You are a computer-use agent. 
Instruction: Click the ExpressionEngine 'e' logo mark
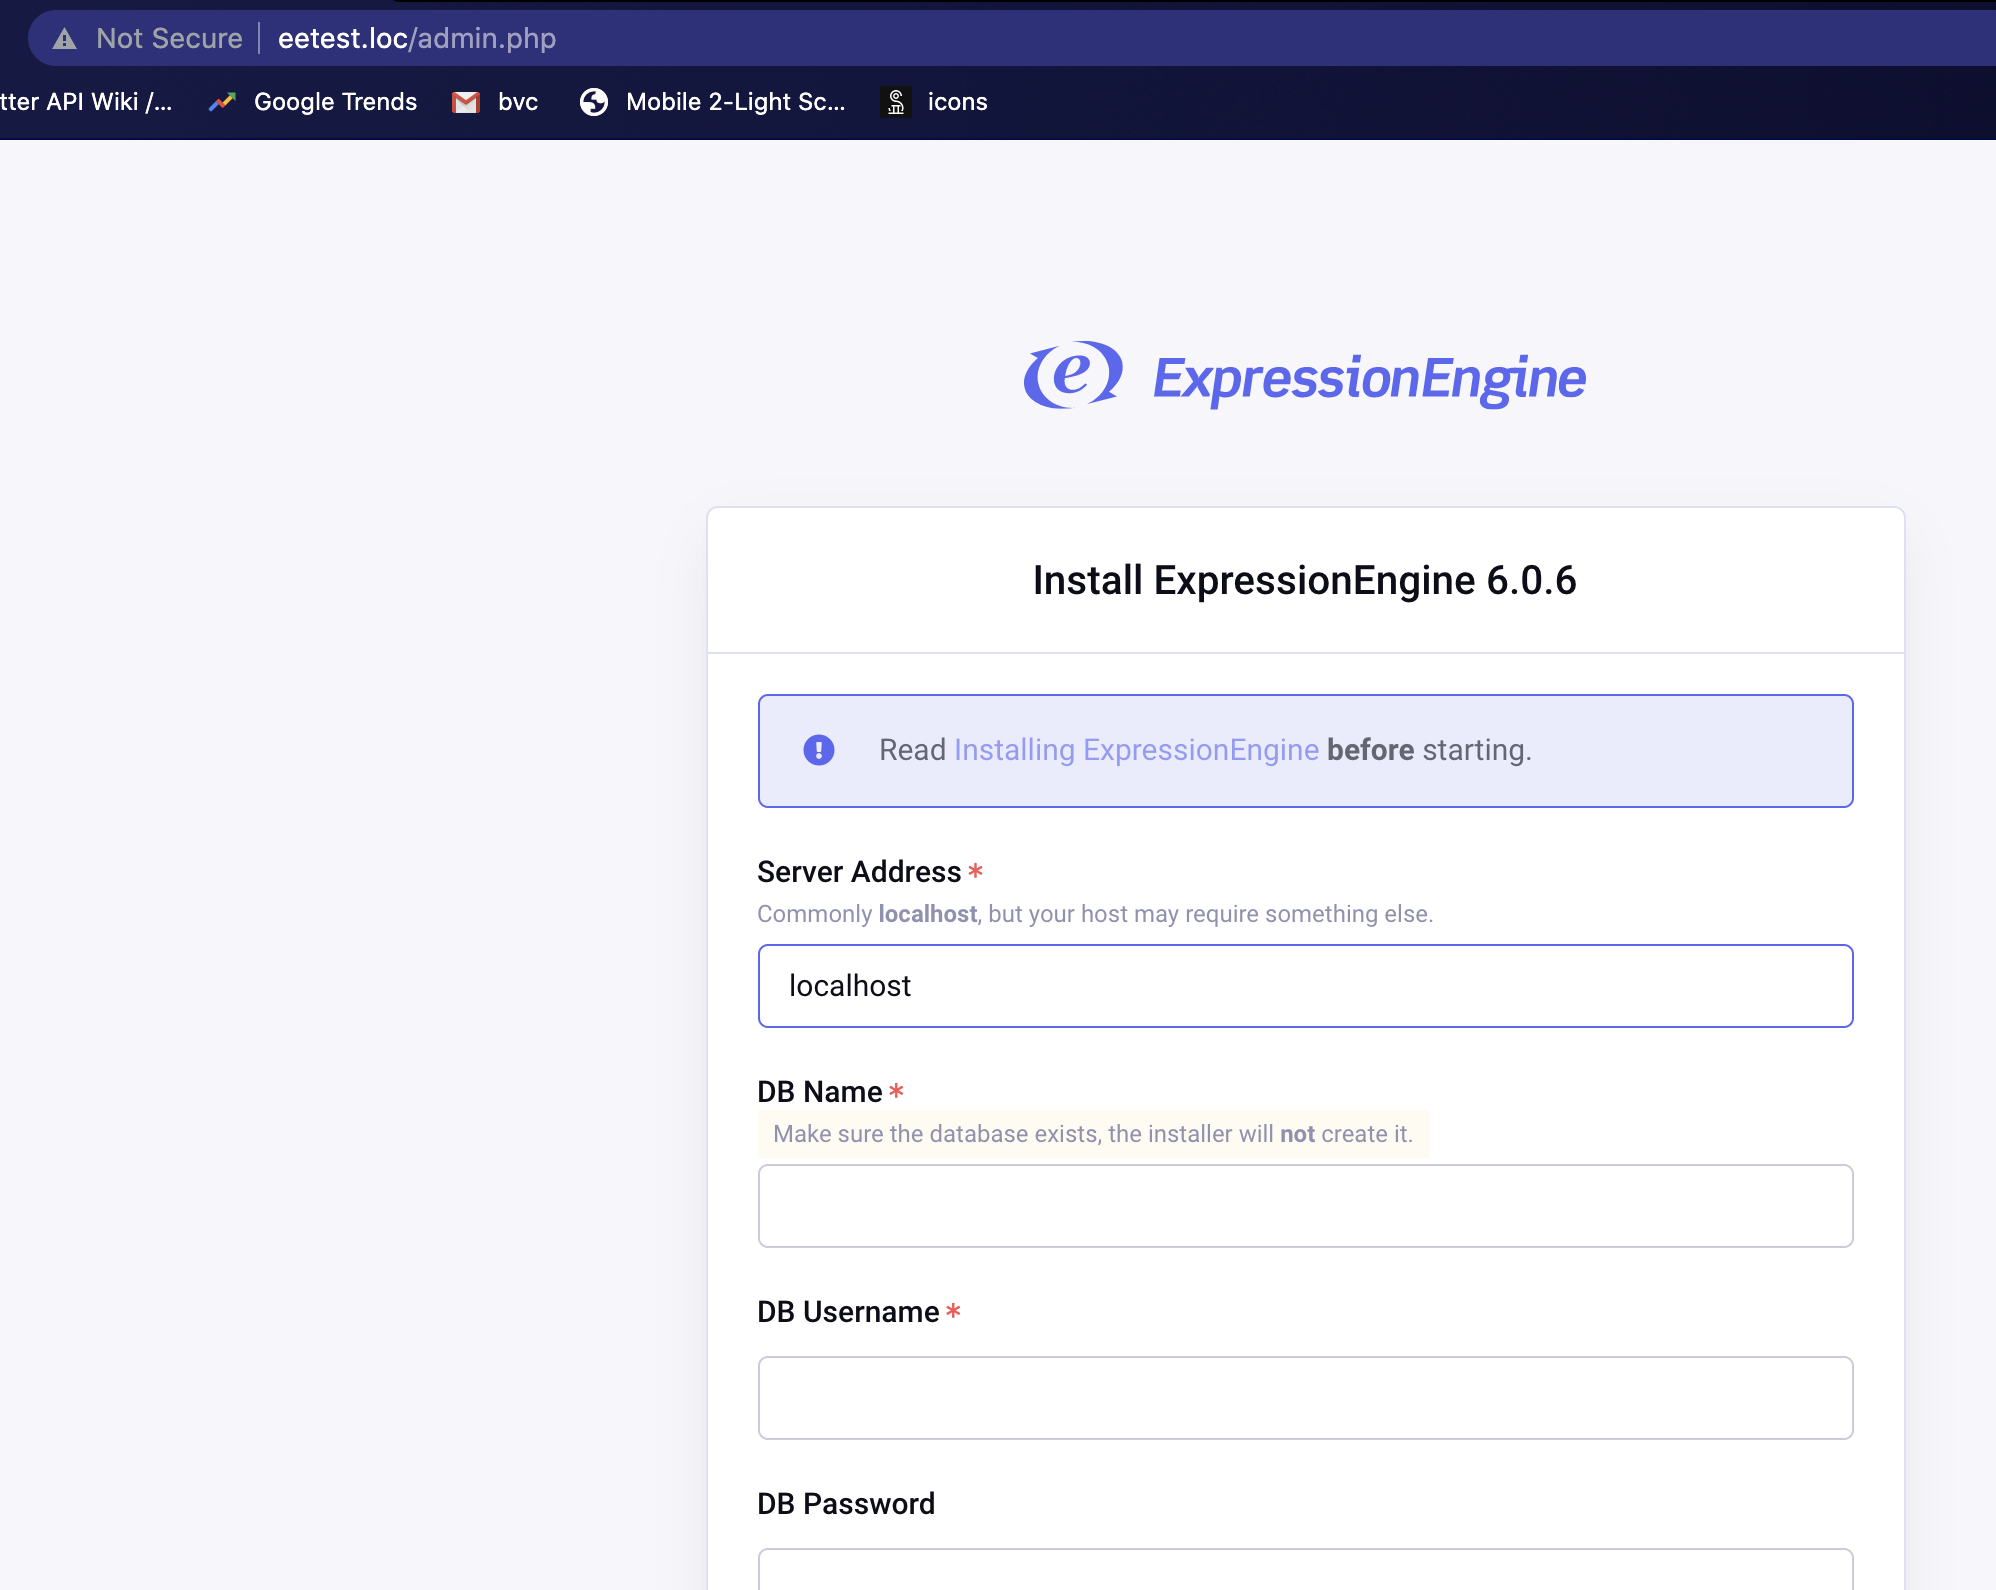click(x=1074, y=375)
